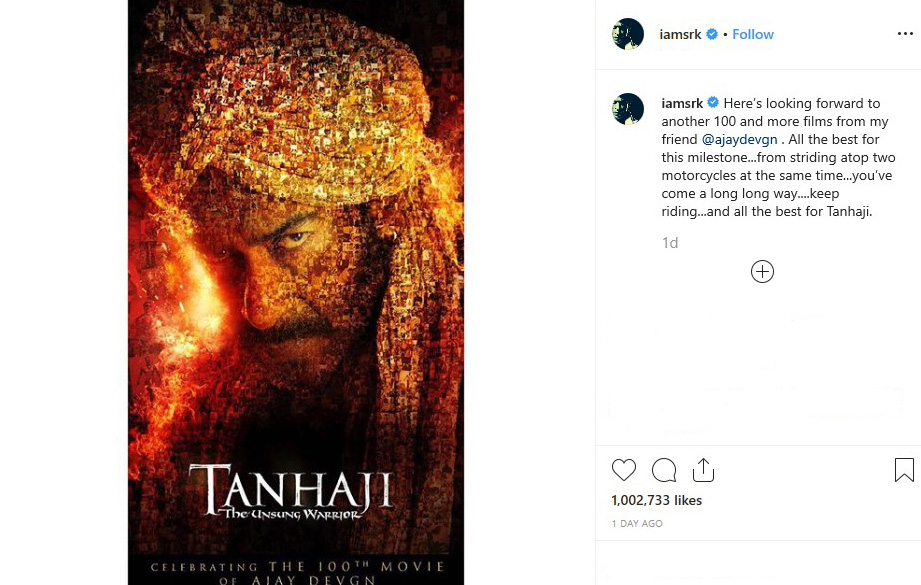
Task: Click the Tanhaji poster image
Action: (296, 292)
